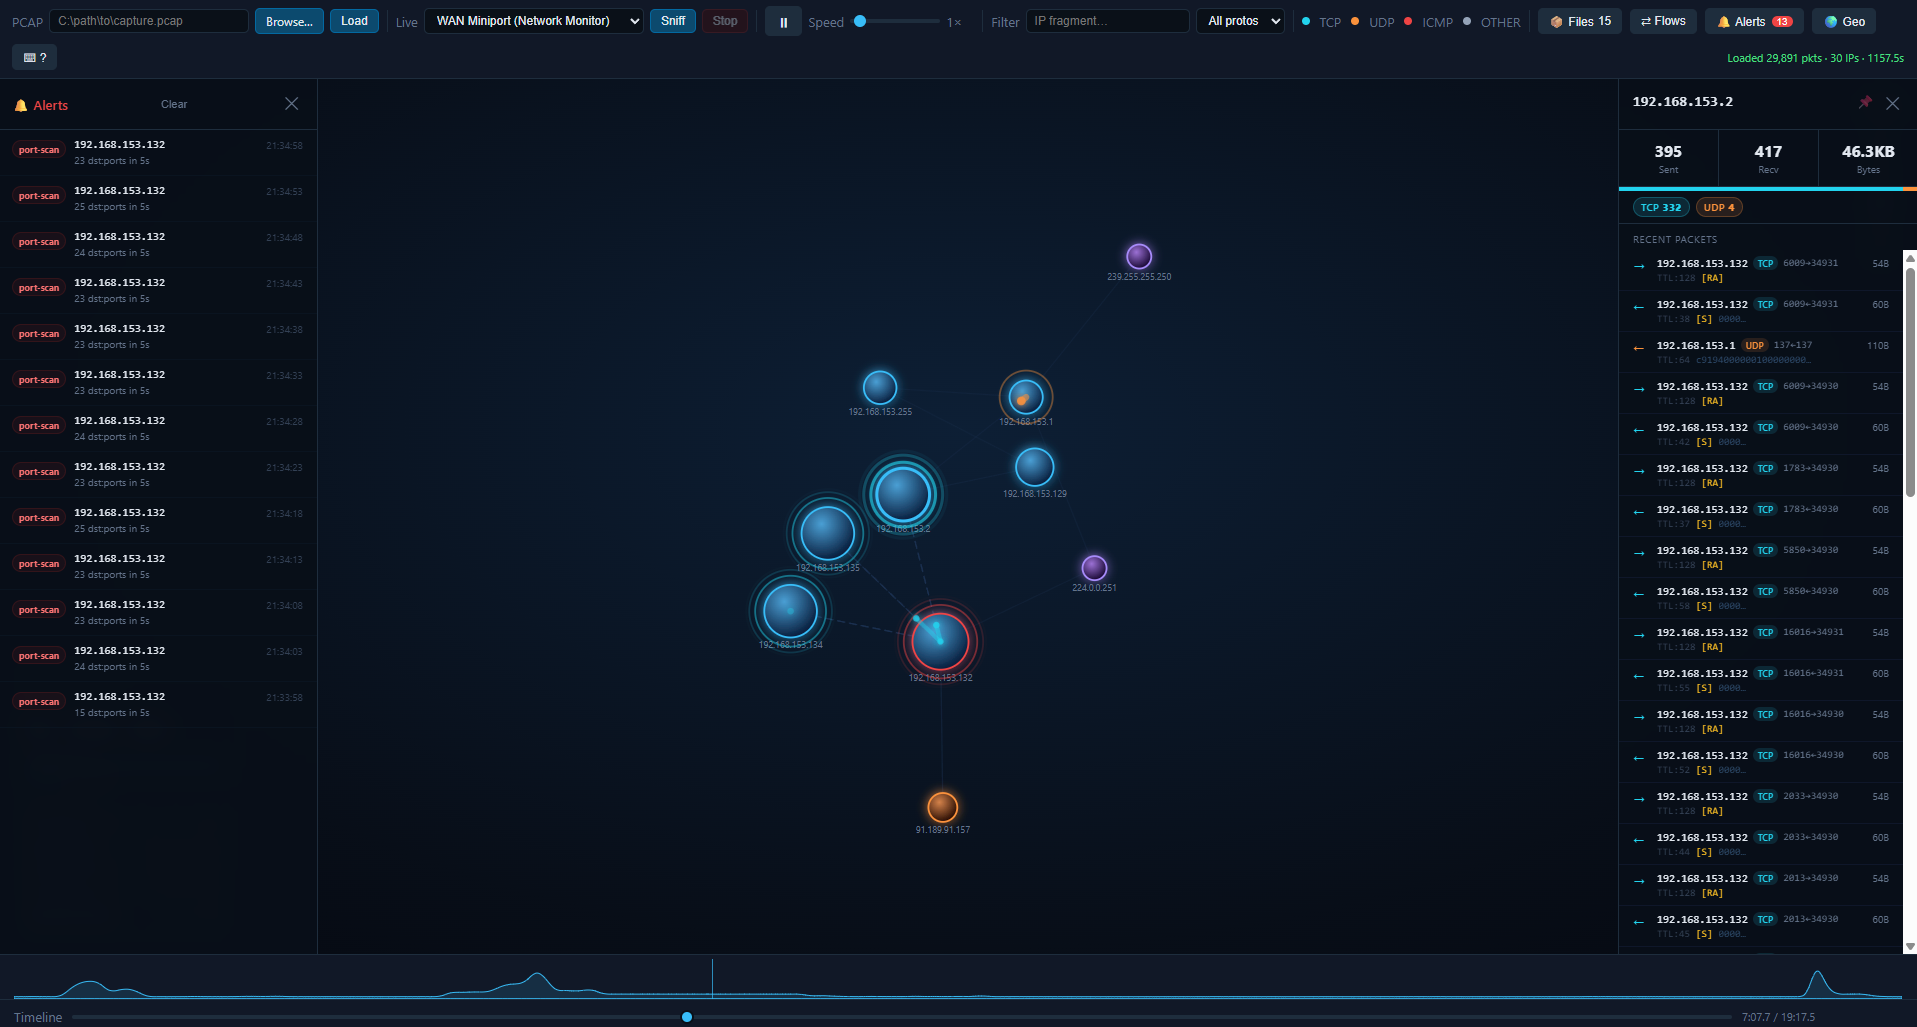Open port-scan alert at 21:34:58
The height and width of the screenshot is (1027, 1917).
tap(158, 152)
